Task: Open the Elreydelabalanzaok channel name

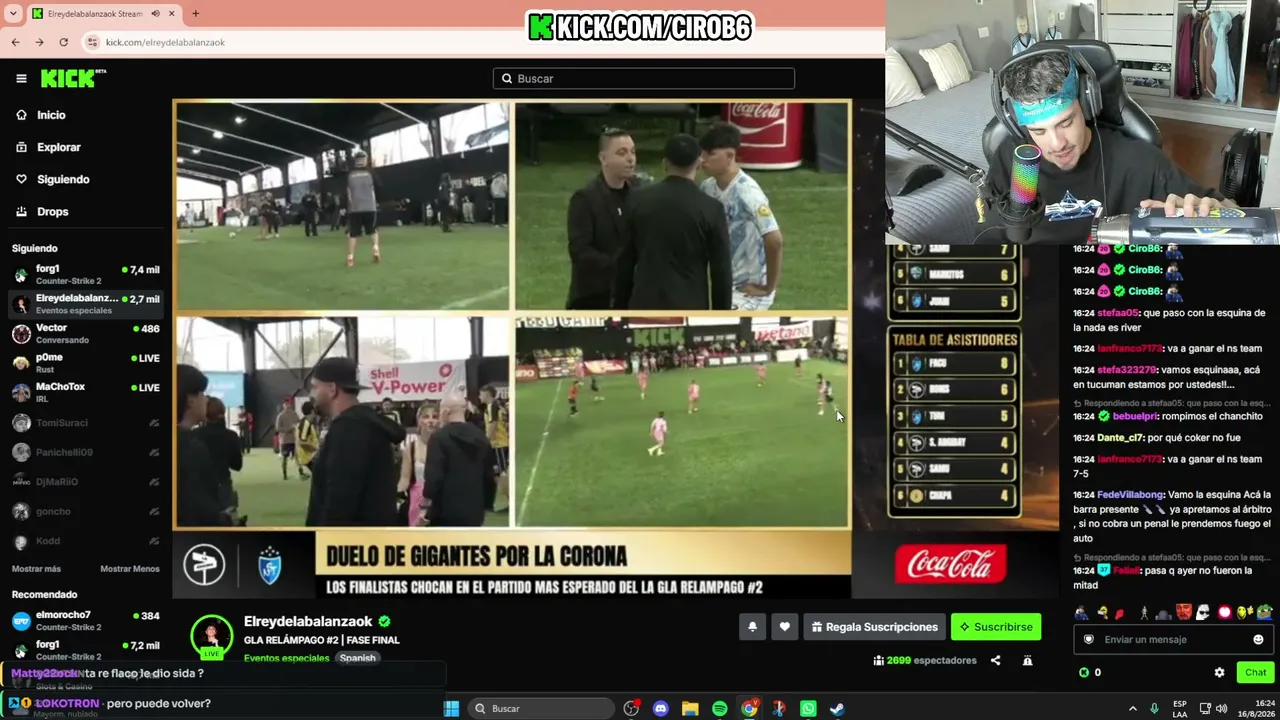Action: point(308,621)
